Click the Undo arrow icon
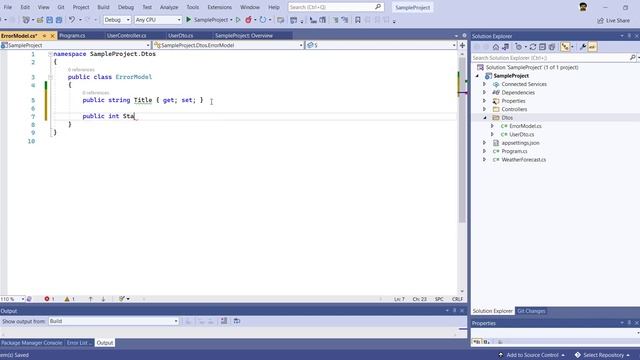 tap(72, 20)
